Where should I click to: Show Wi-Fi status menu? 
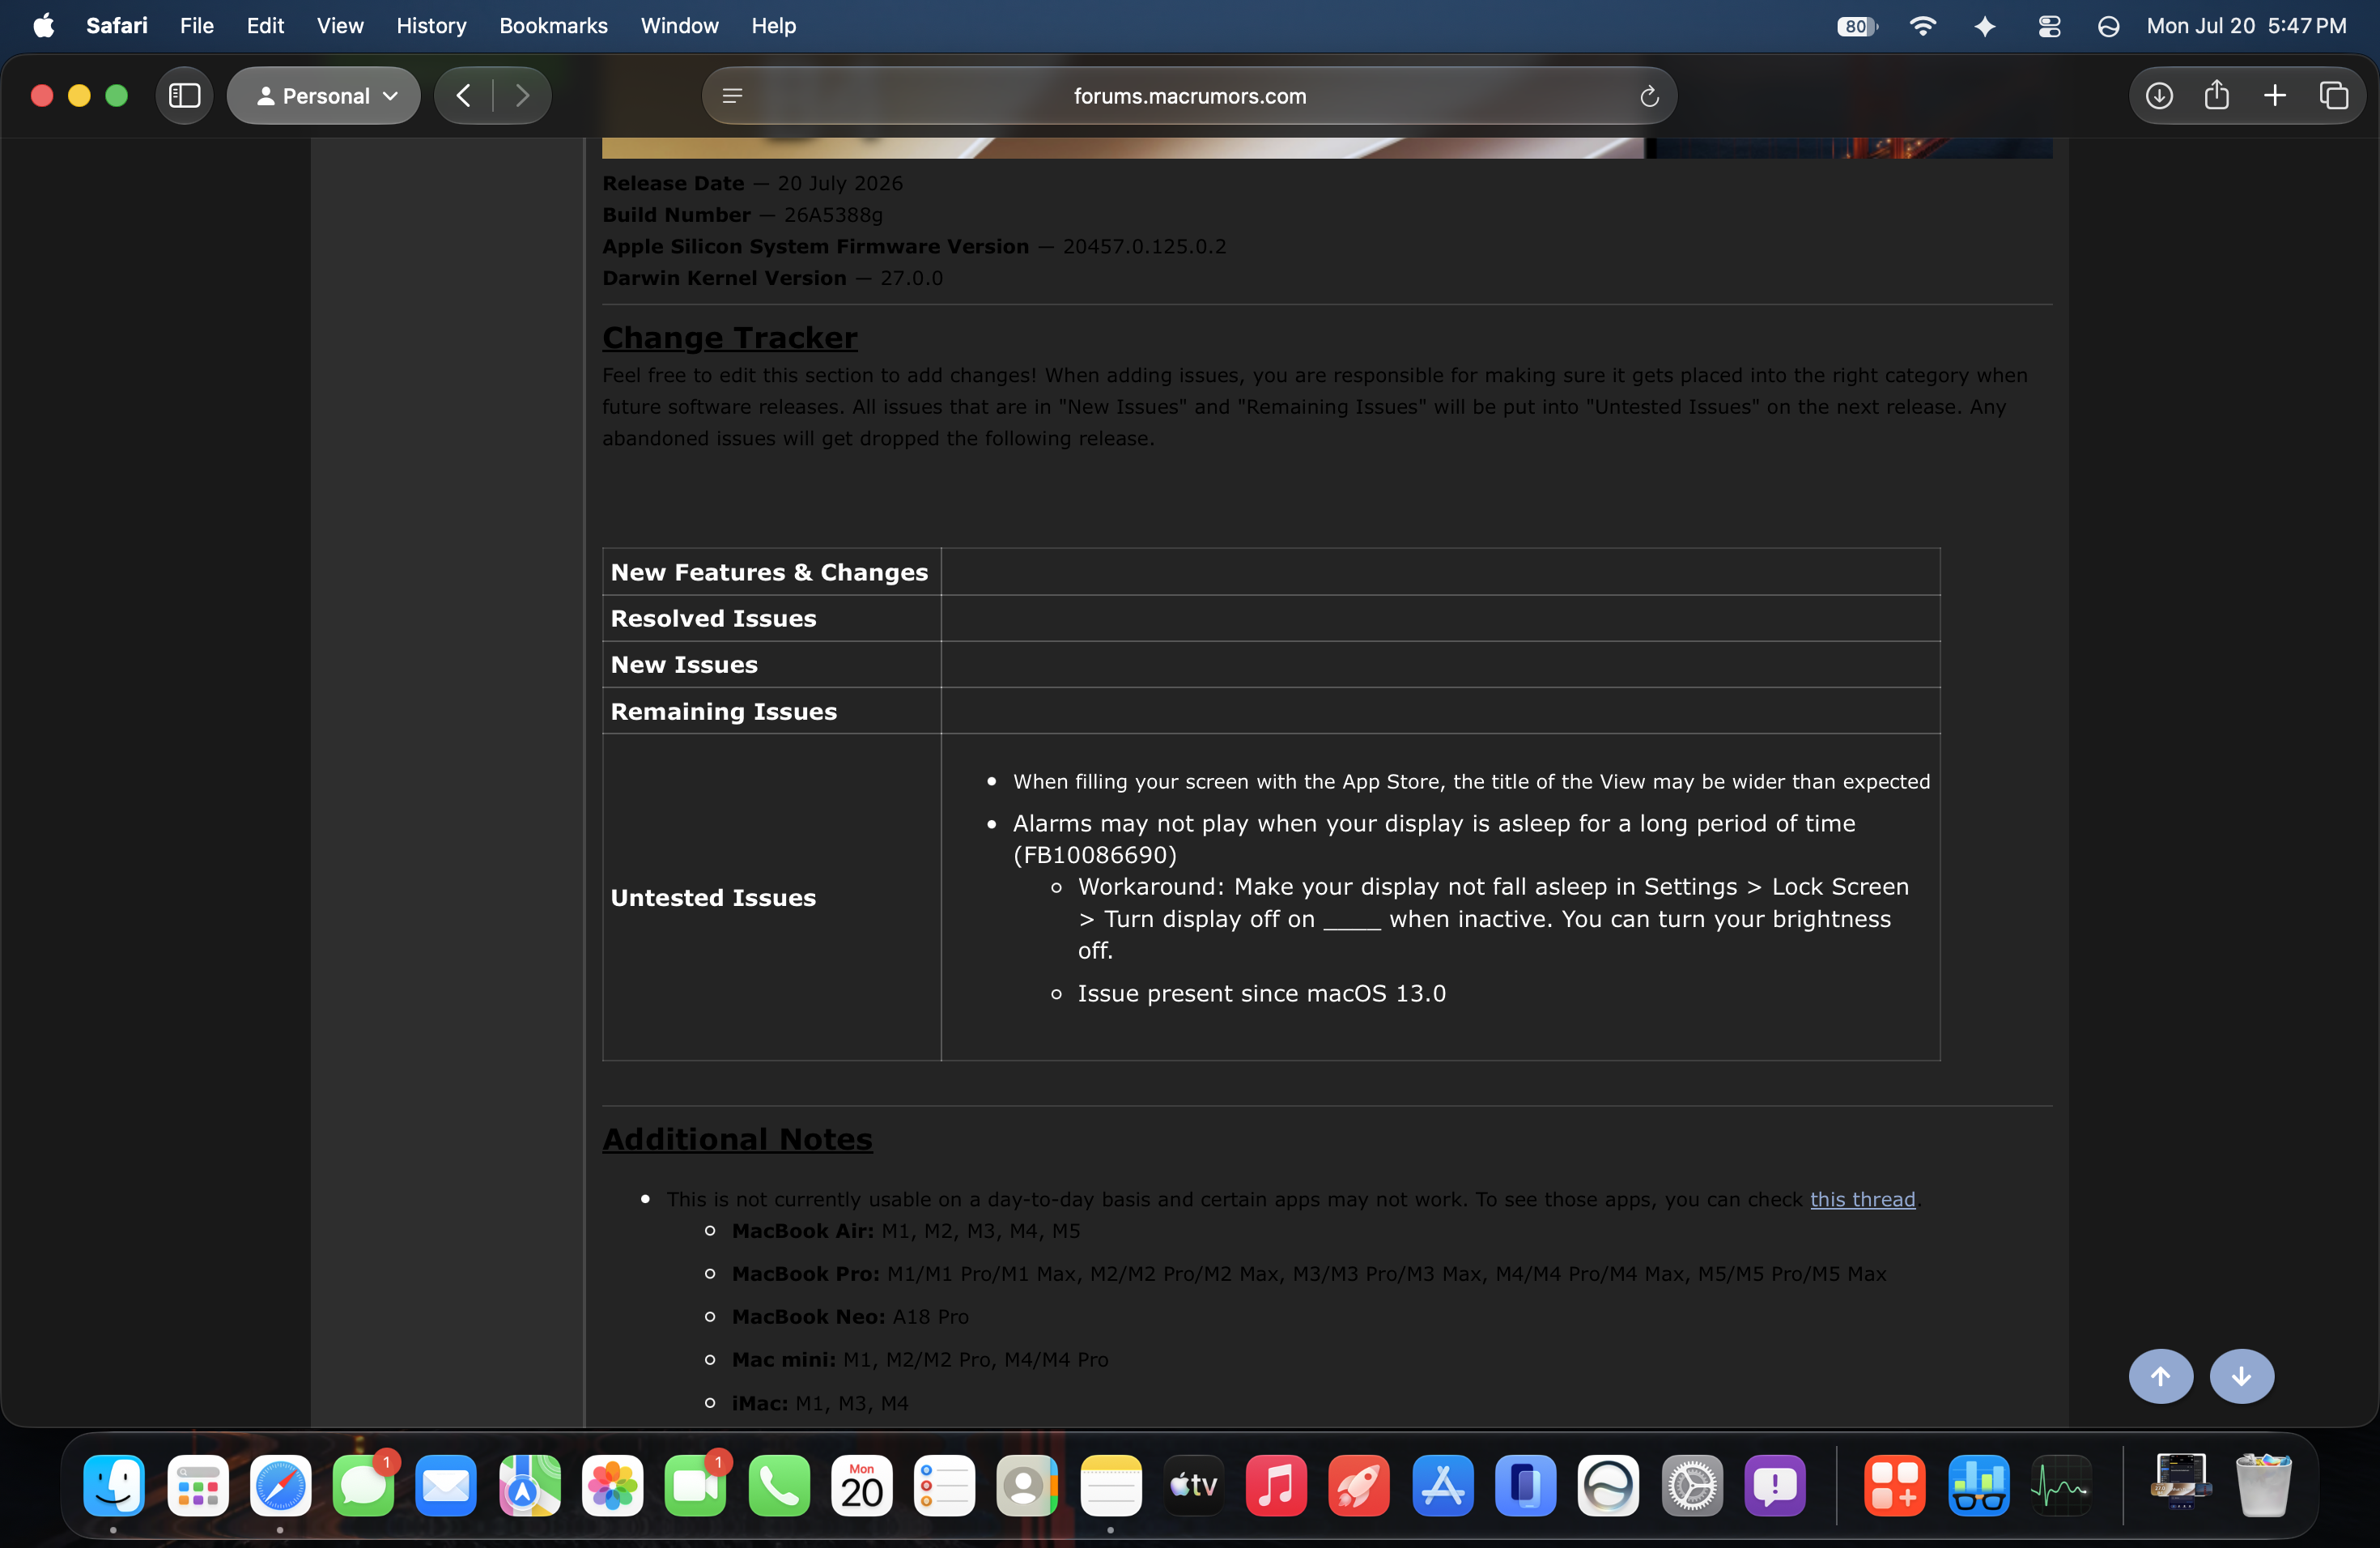coord(1922,26)
